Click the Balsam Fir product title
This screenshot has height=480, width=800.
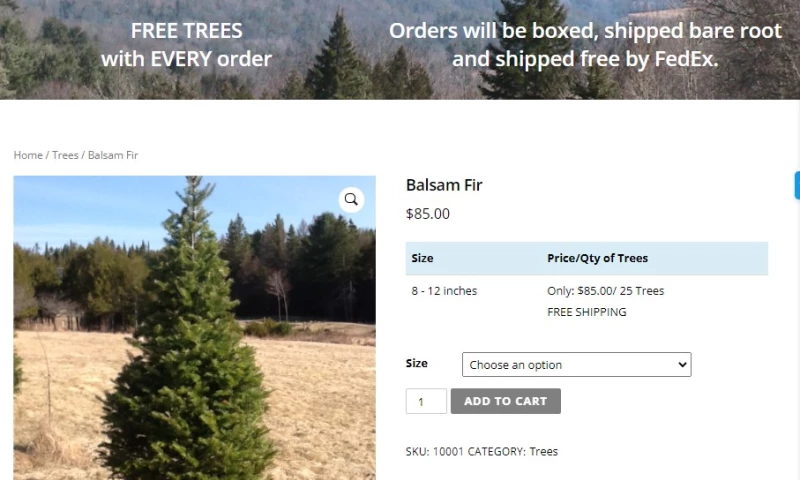click(x=444, y=185)
